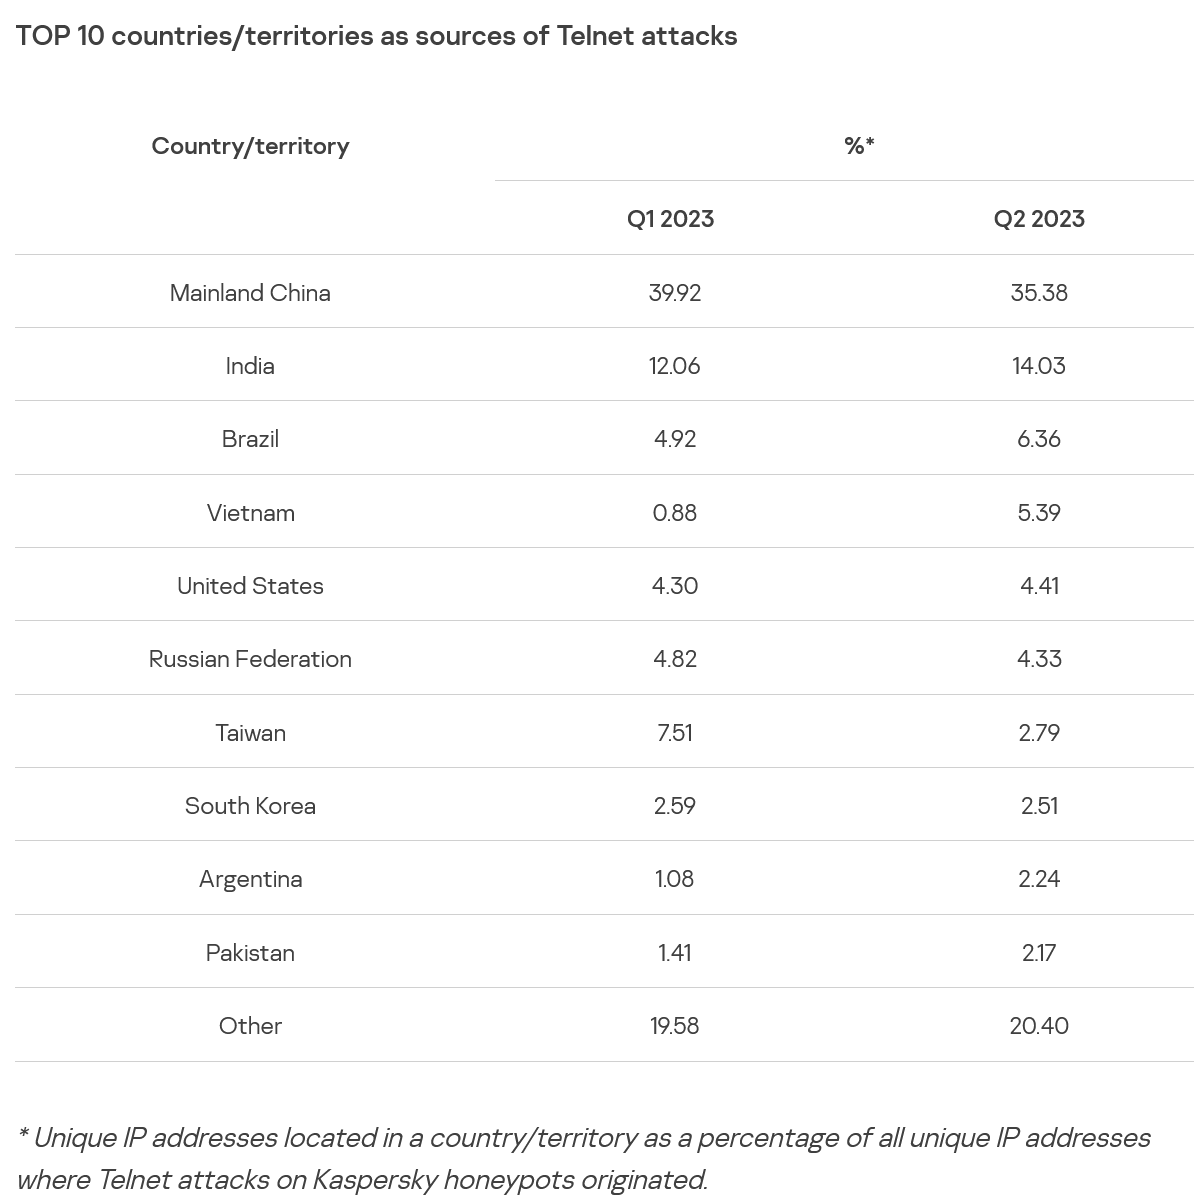Image resolution: width=1194 pixels, height=1201 pixels.
Task: Click the %* column header
Action: click(859, 146)
